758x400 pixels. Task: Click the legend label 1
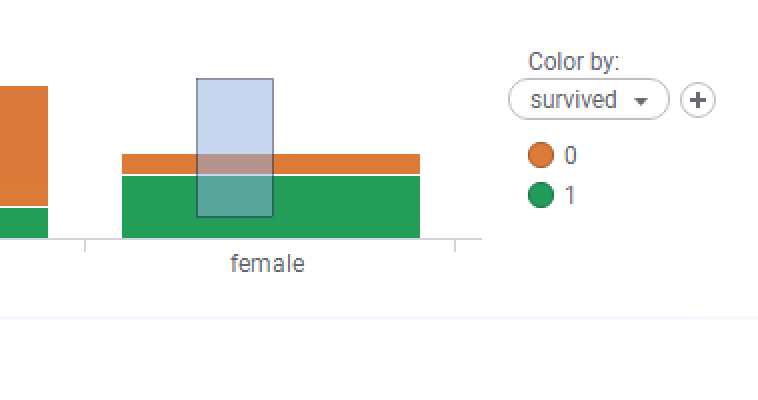pos(571,195)
